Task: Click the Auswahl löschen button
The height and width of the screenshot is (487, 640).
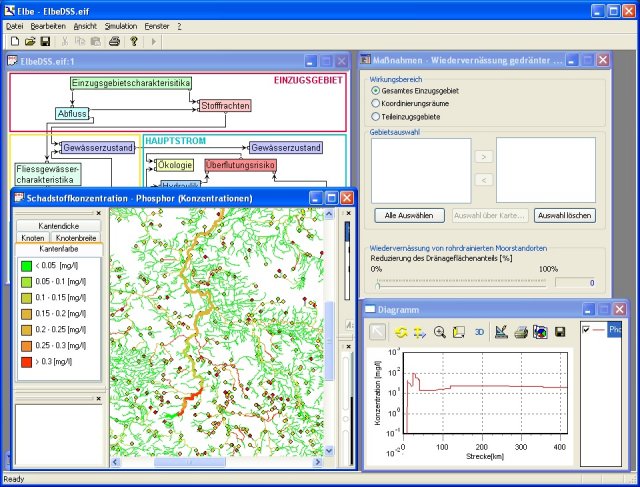Action: [x=565, y=215]
